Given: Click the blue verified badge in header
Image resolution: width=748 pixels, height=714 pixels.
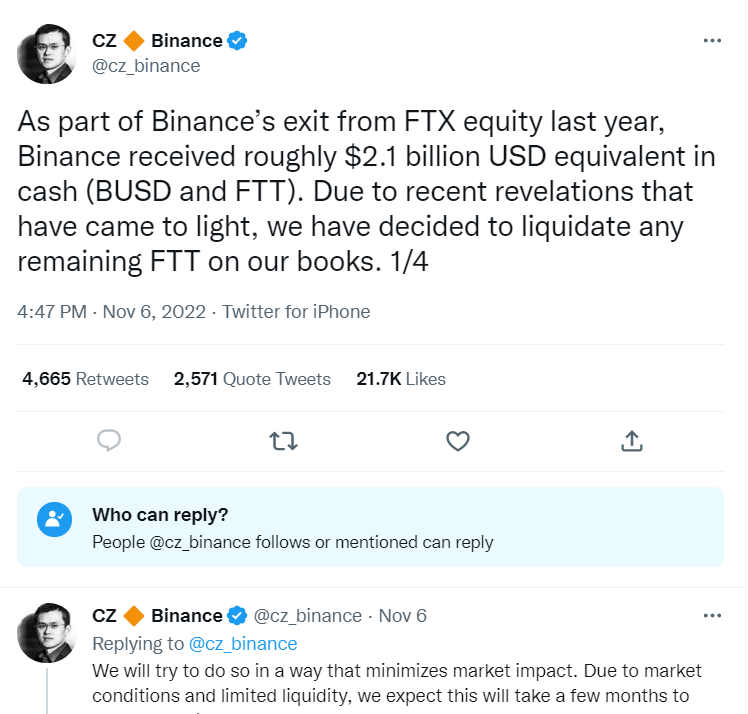Looking at the screenshot, I should click(x=237, y=41).
